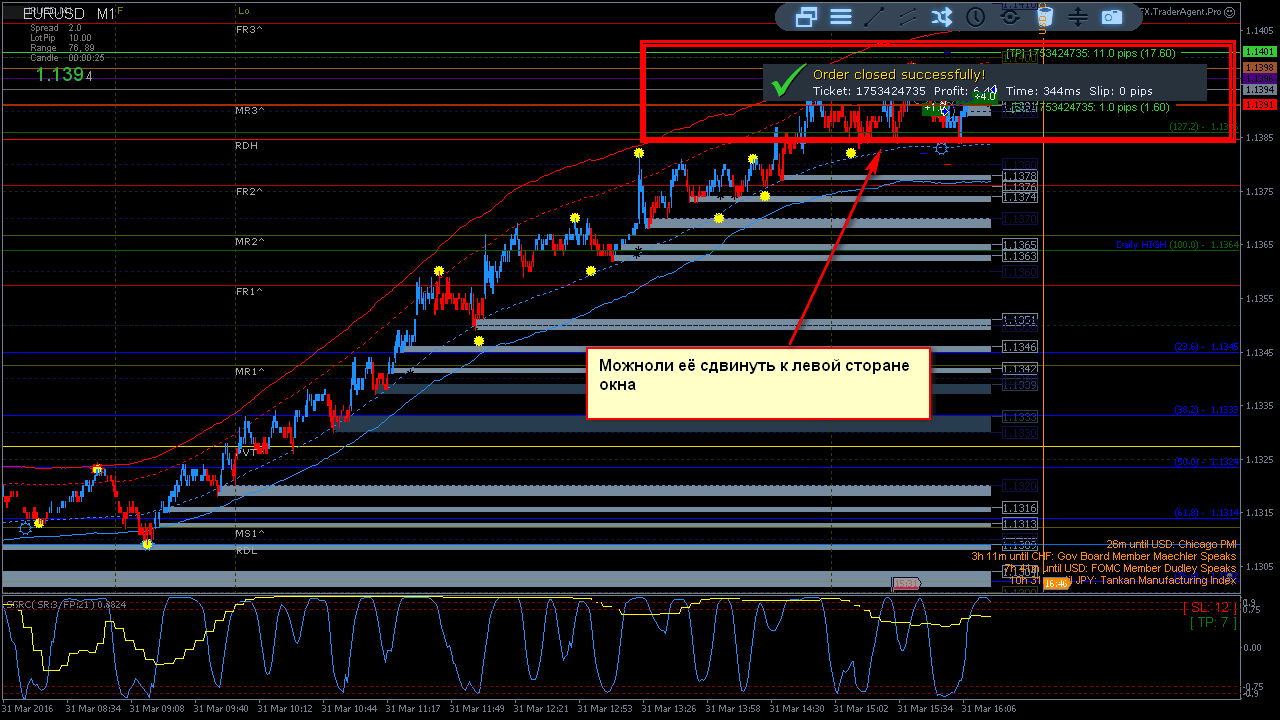Click the smiley face next to FX.TraderAgent.Pro
This screenshot has height=720, width=1280.
[x=1231, y=12]
